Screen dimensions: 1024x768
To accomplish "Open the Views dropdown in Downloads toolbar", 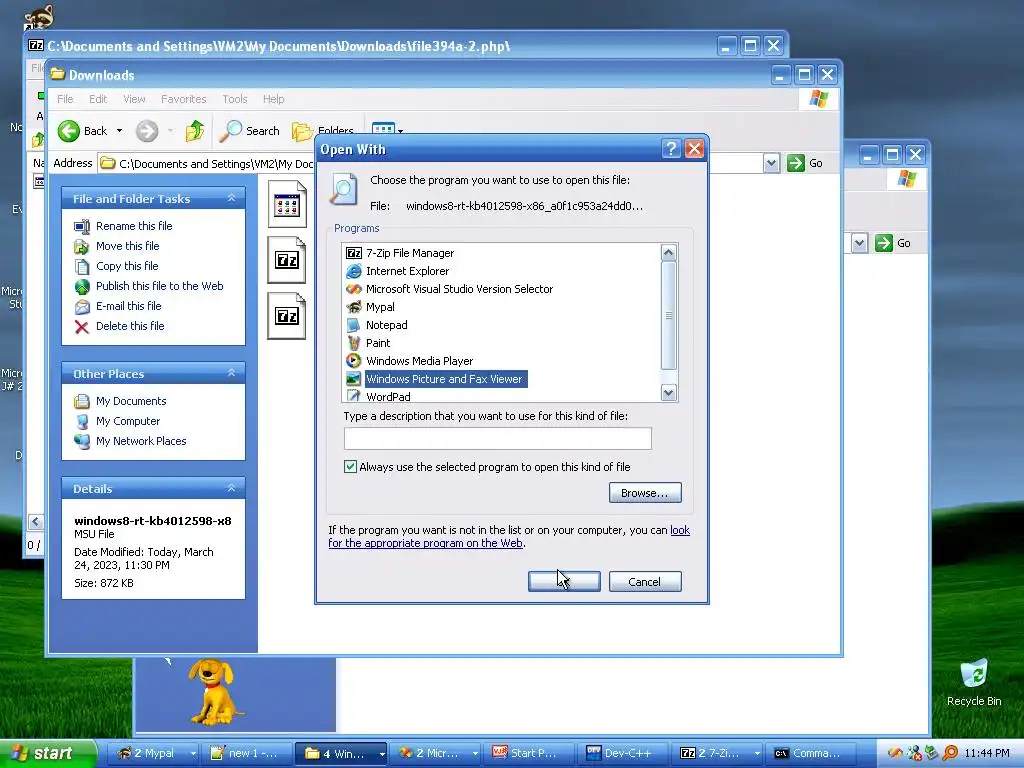I will [400, 131].
